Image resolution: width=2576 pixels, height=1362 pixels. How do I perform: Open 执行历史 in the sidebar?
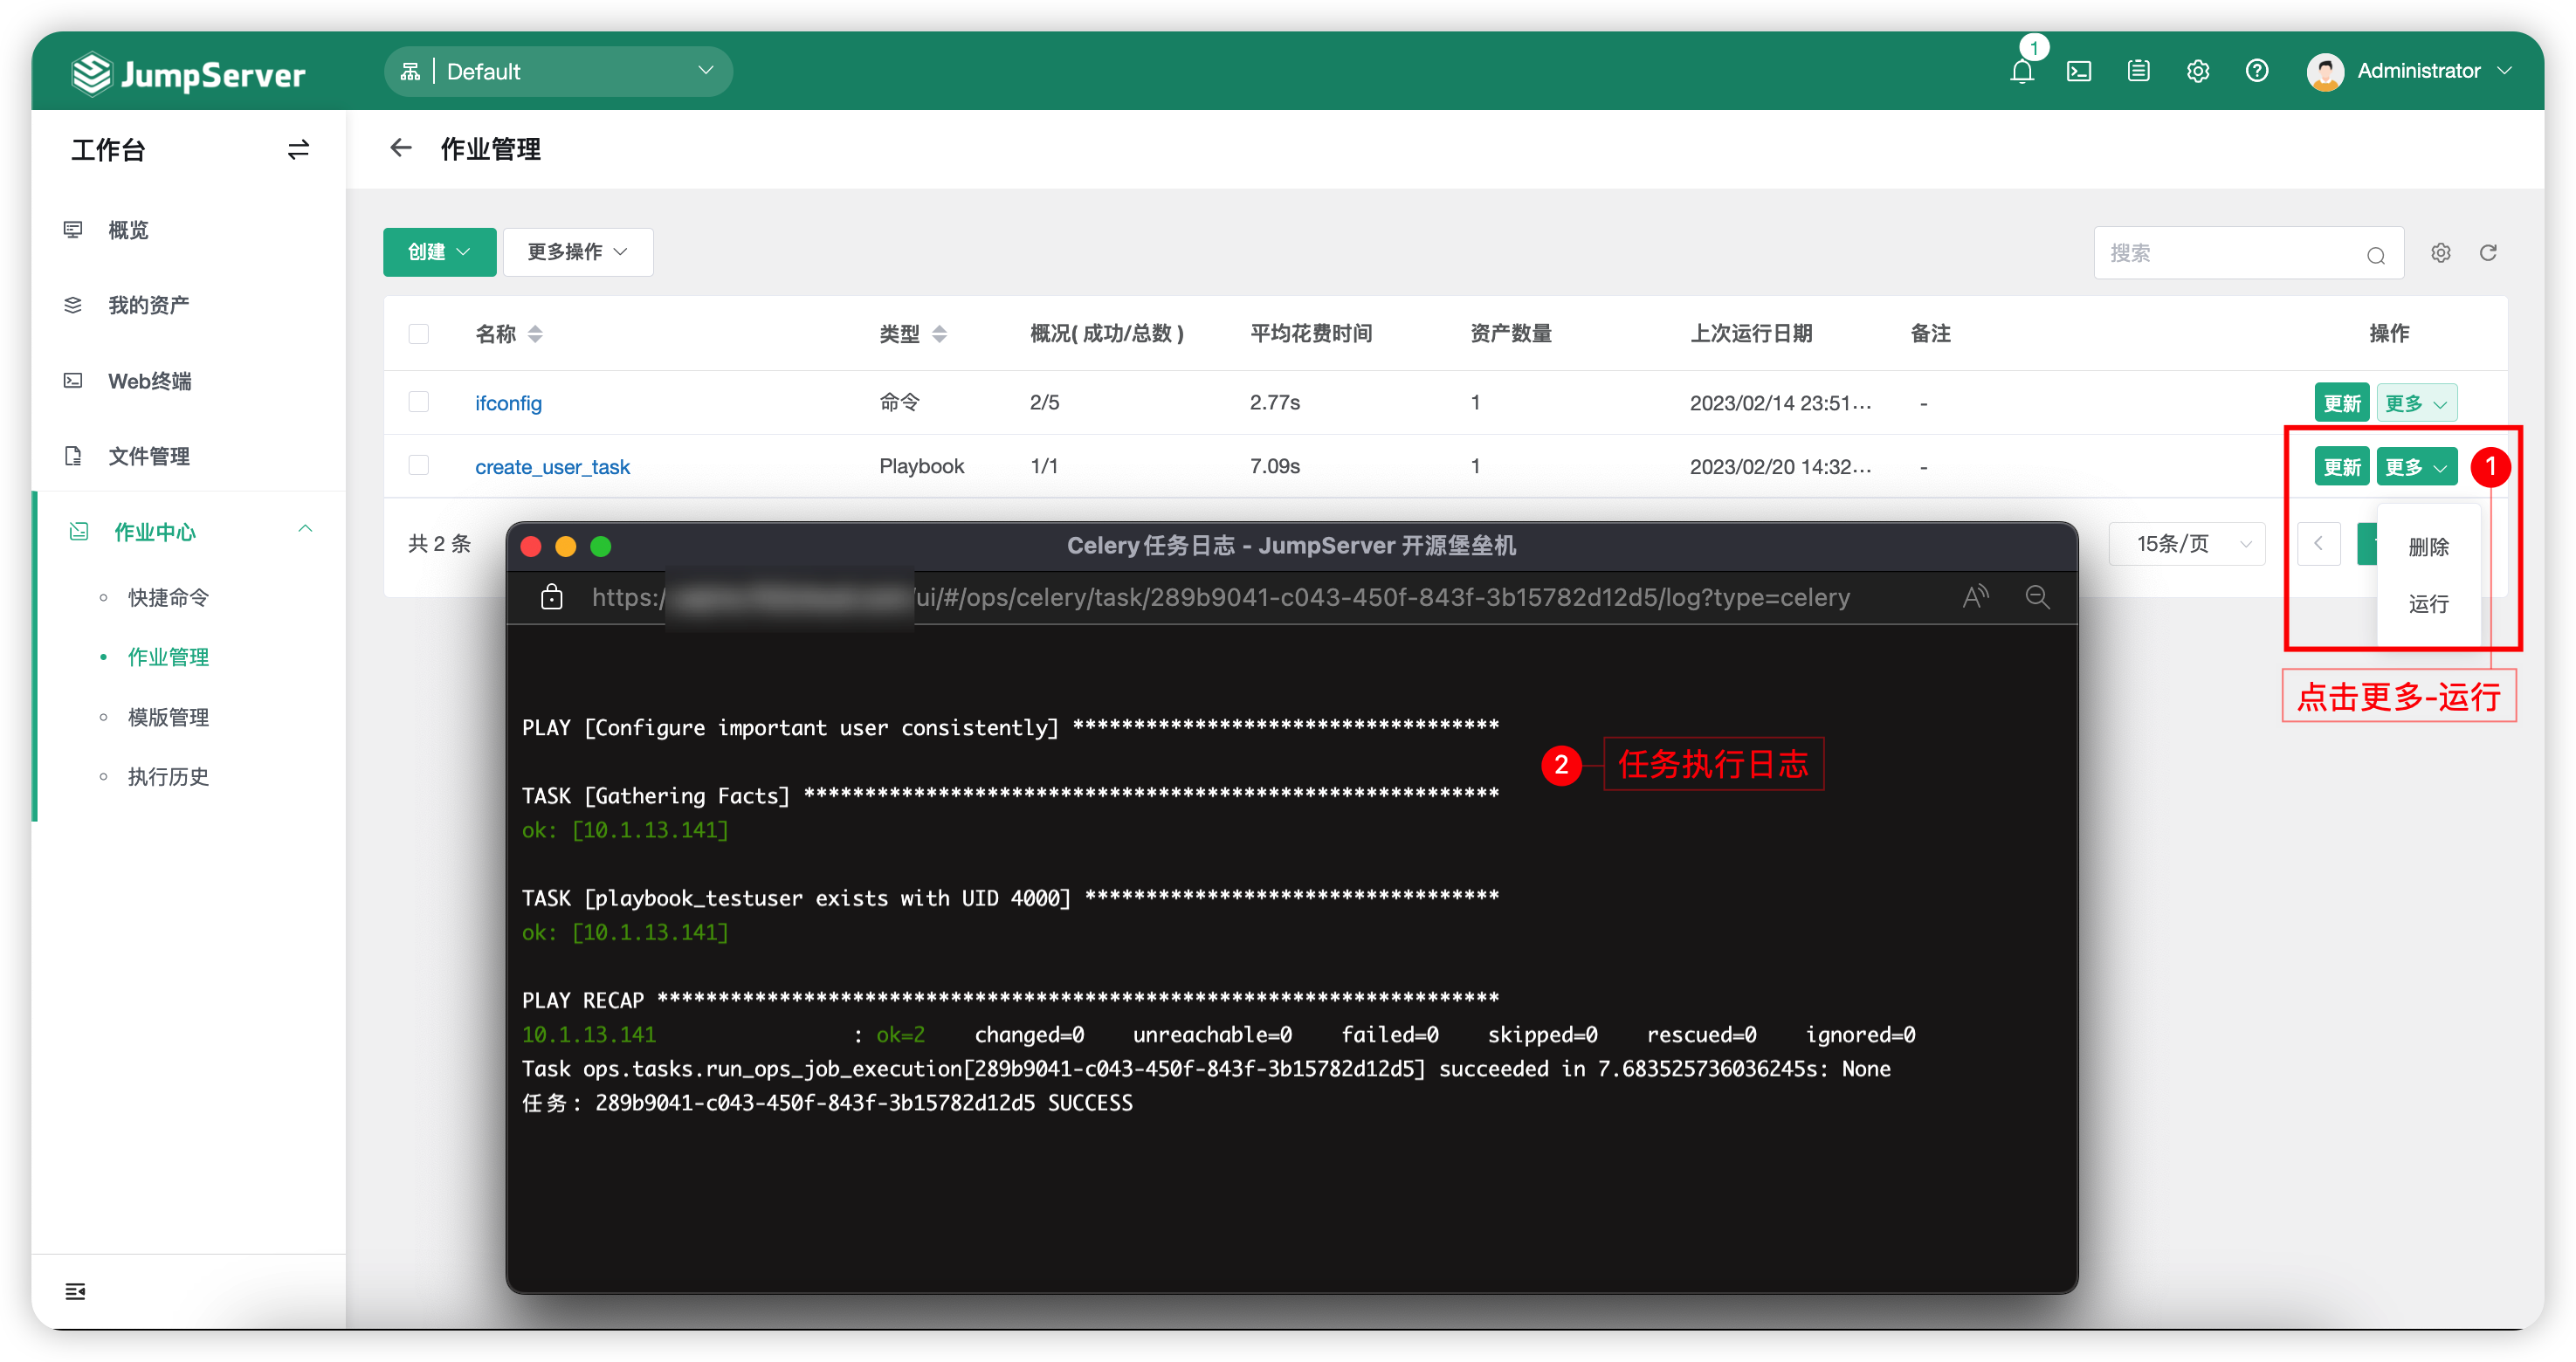coord(168,777)
